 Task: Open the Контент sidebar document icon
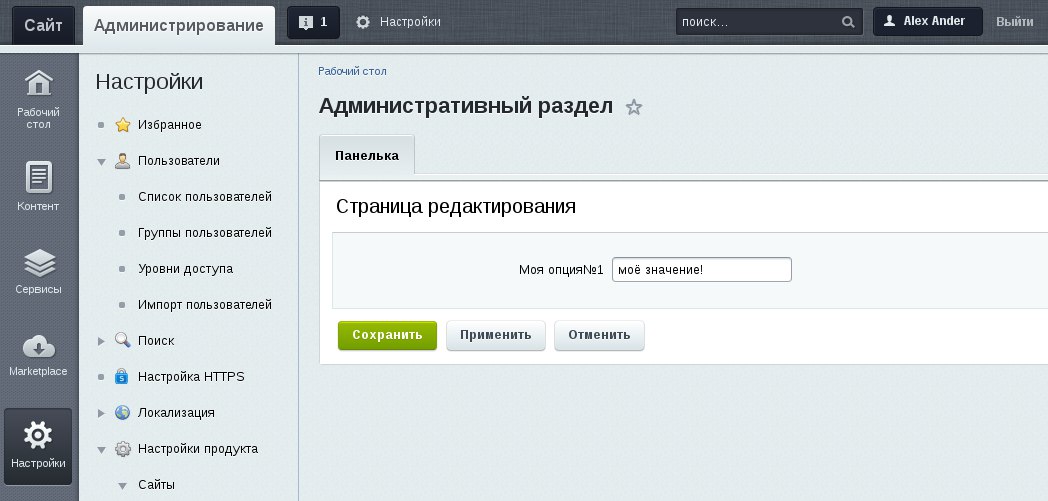coord(39,177)
